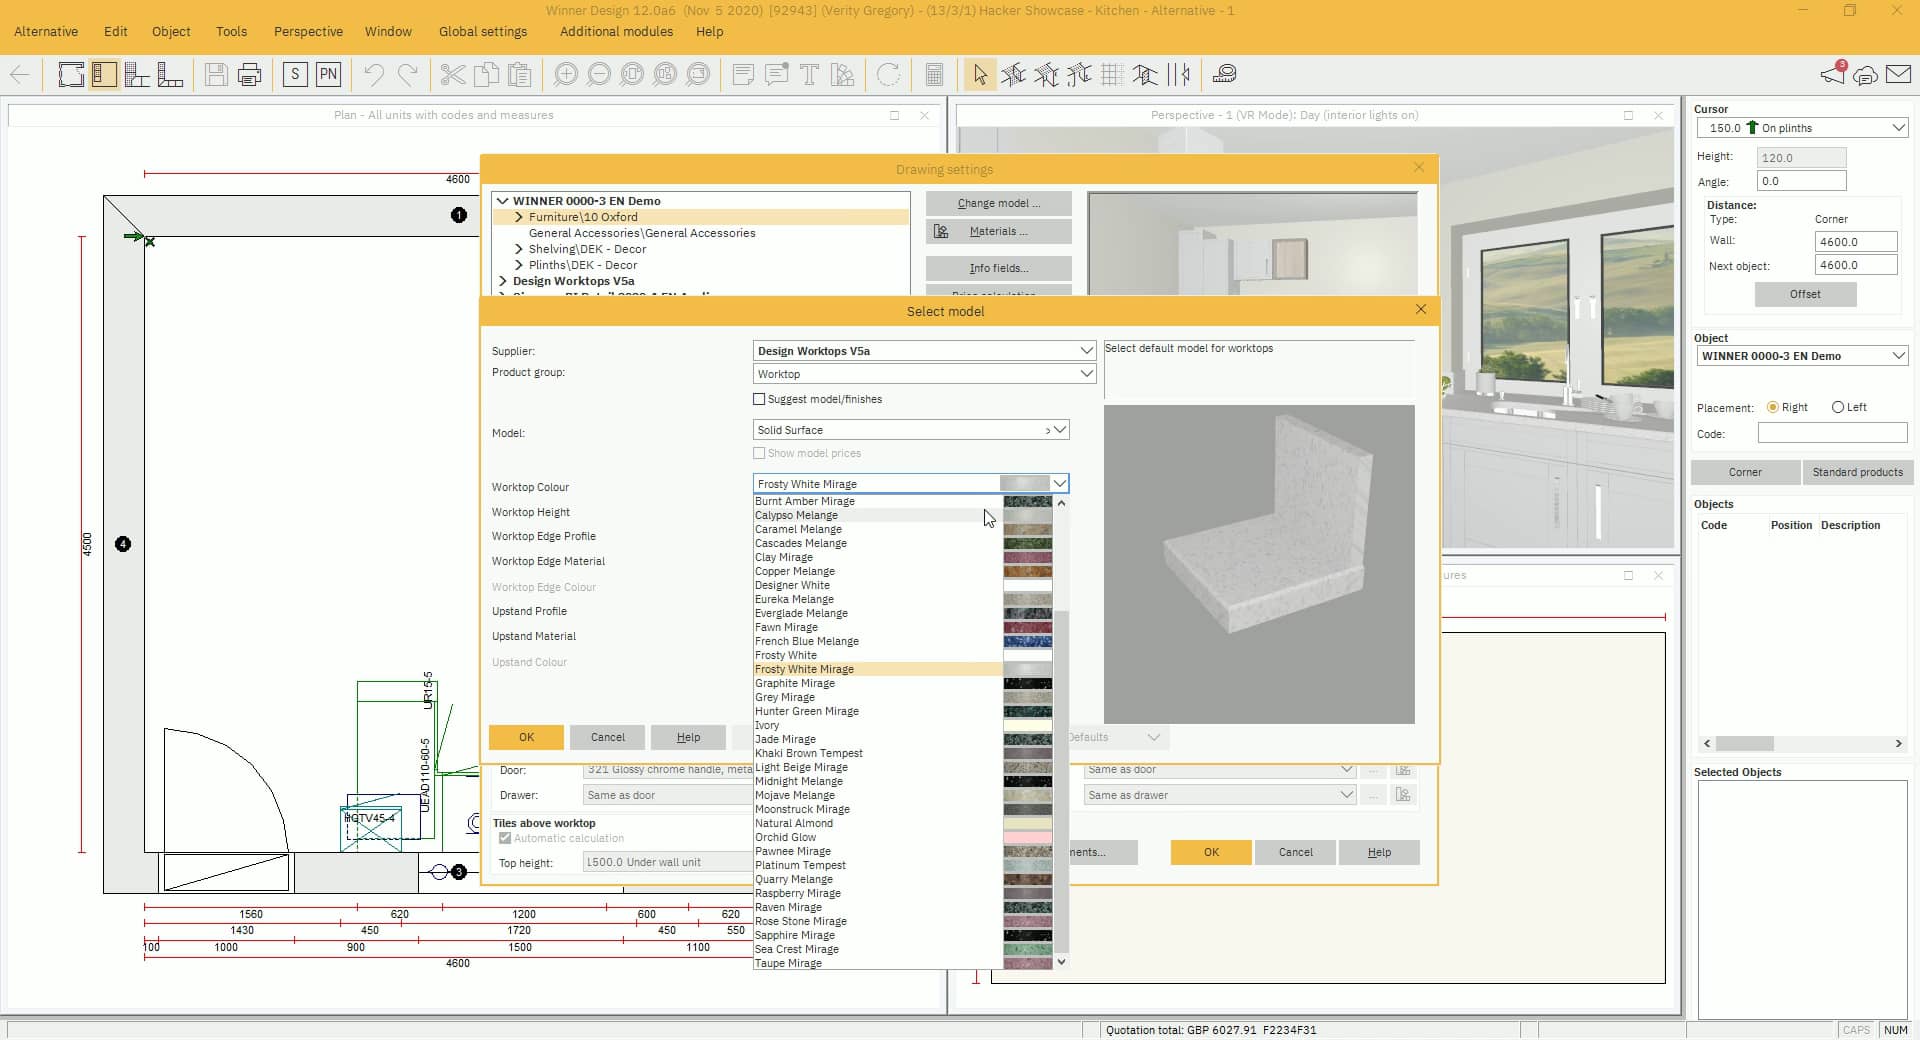Viewport: 1920px width, 1040px height.
Task: Open the Supplier dropdown
Action: pos(1085,351)
